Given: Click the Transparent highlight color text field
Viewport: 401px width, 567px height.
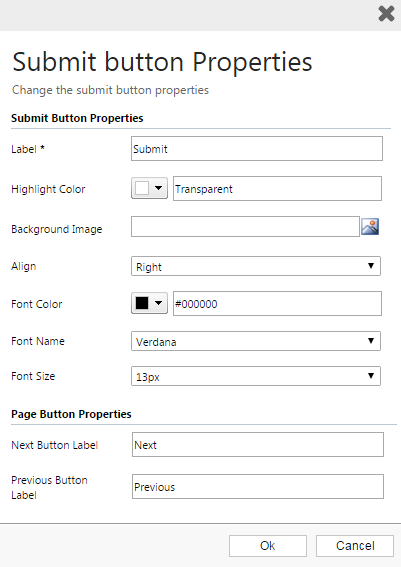Looking at the screenshot, I should coord(277,188).
